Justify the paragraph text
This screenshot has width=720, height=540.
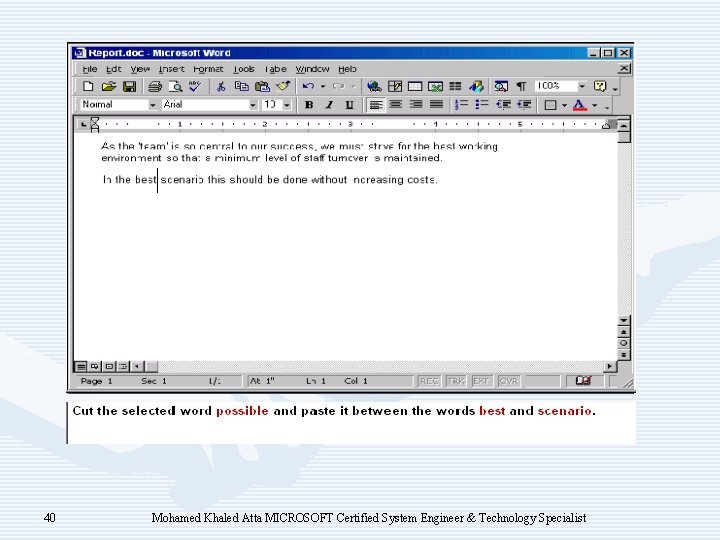436,105
